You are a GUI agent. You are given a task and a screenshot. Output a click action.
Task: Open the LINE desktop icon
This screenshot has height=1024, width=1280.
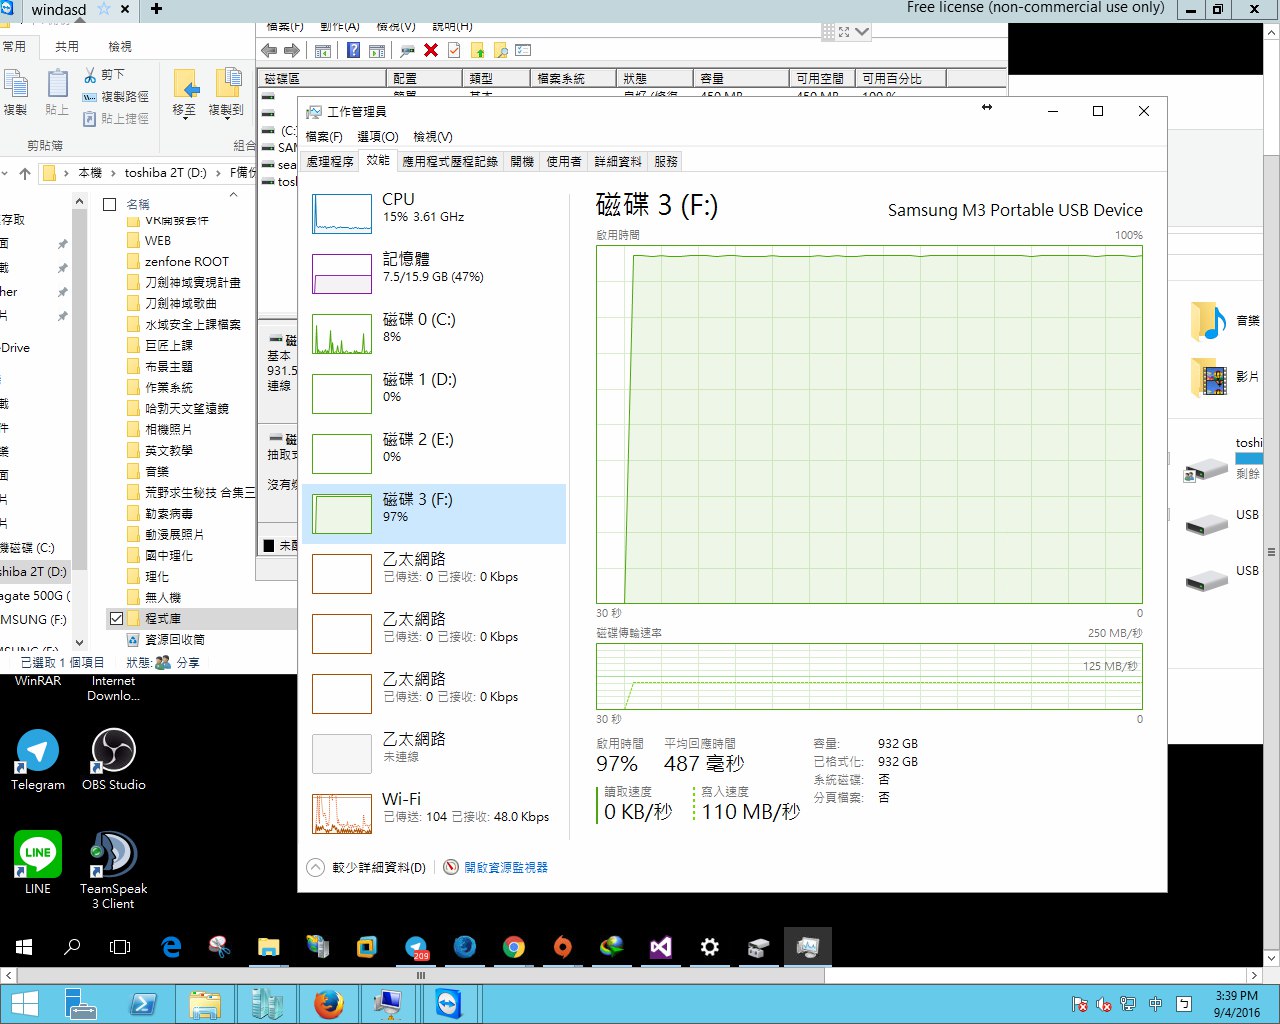point(38,854)
